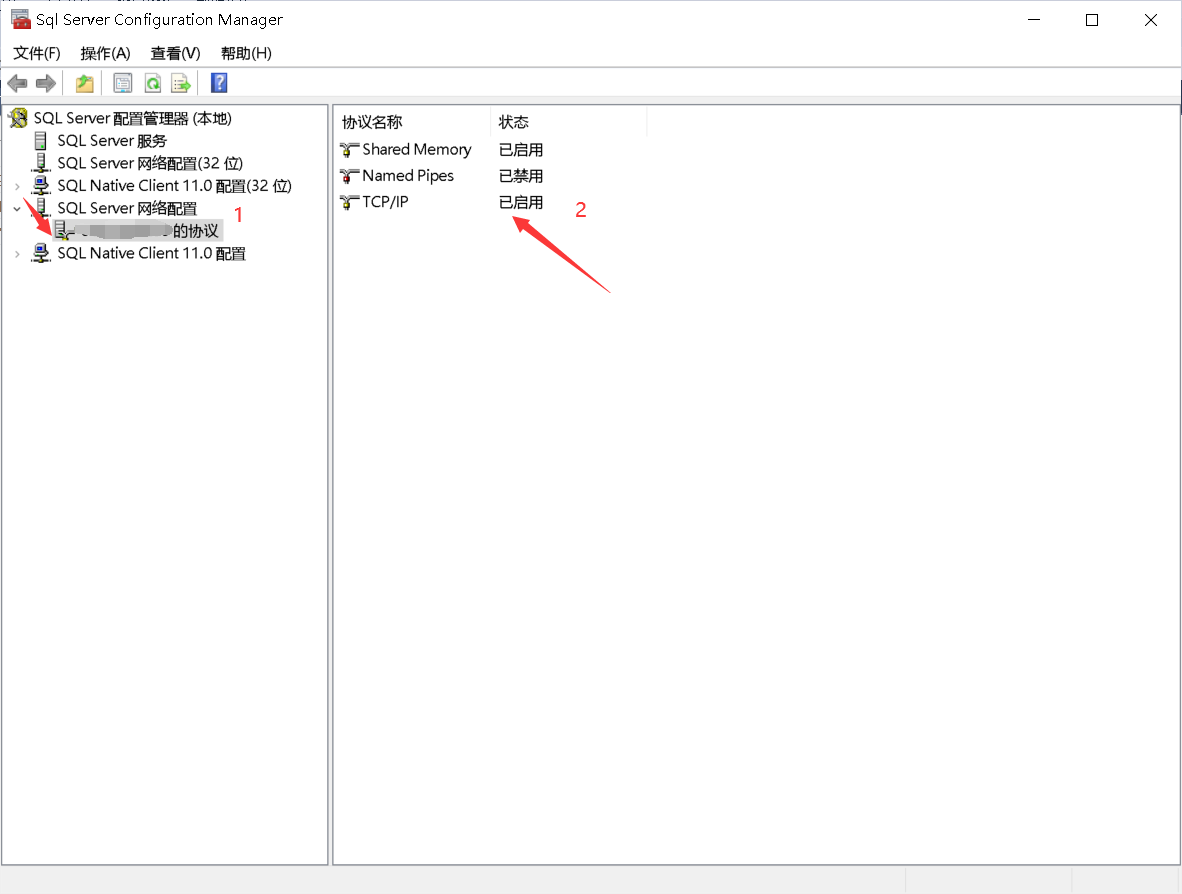1182x894 pixels.
Task: Click the SQL Native Client 11.0 配置 icon
Action: [41, 253]
